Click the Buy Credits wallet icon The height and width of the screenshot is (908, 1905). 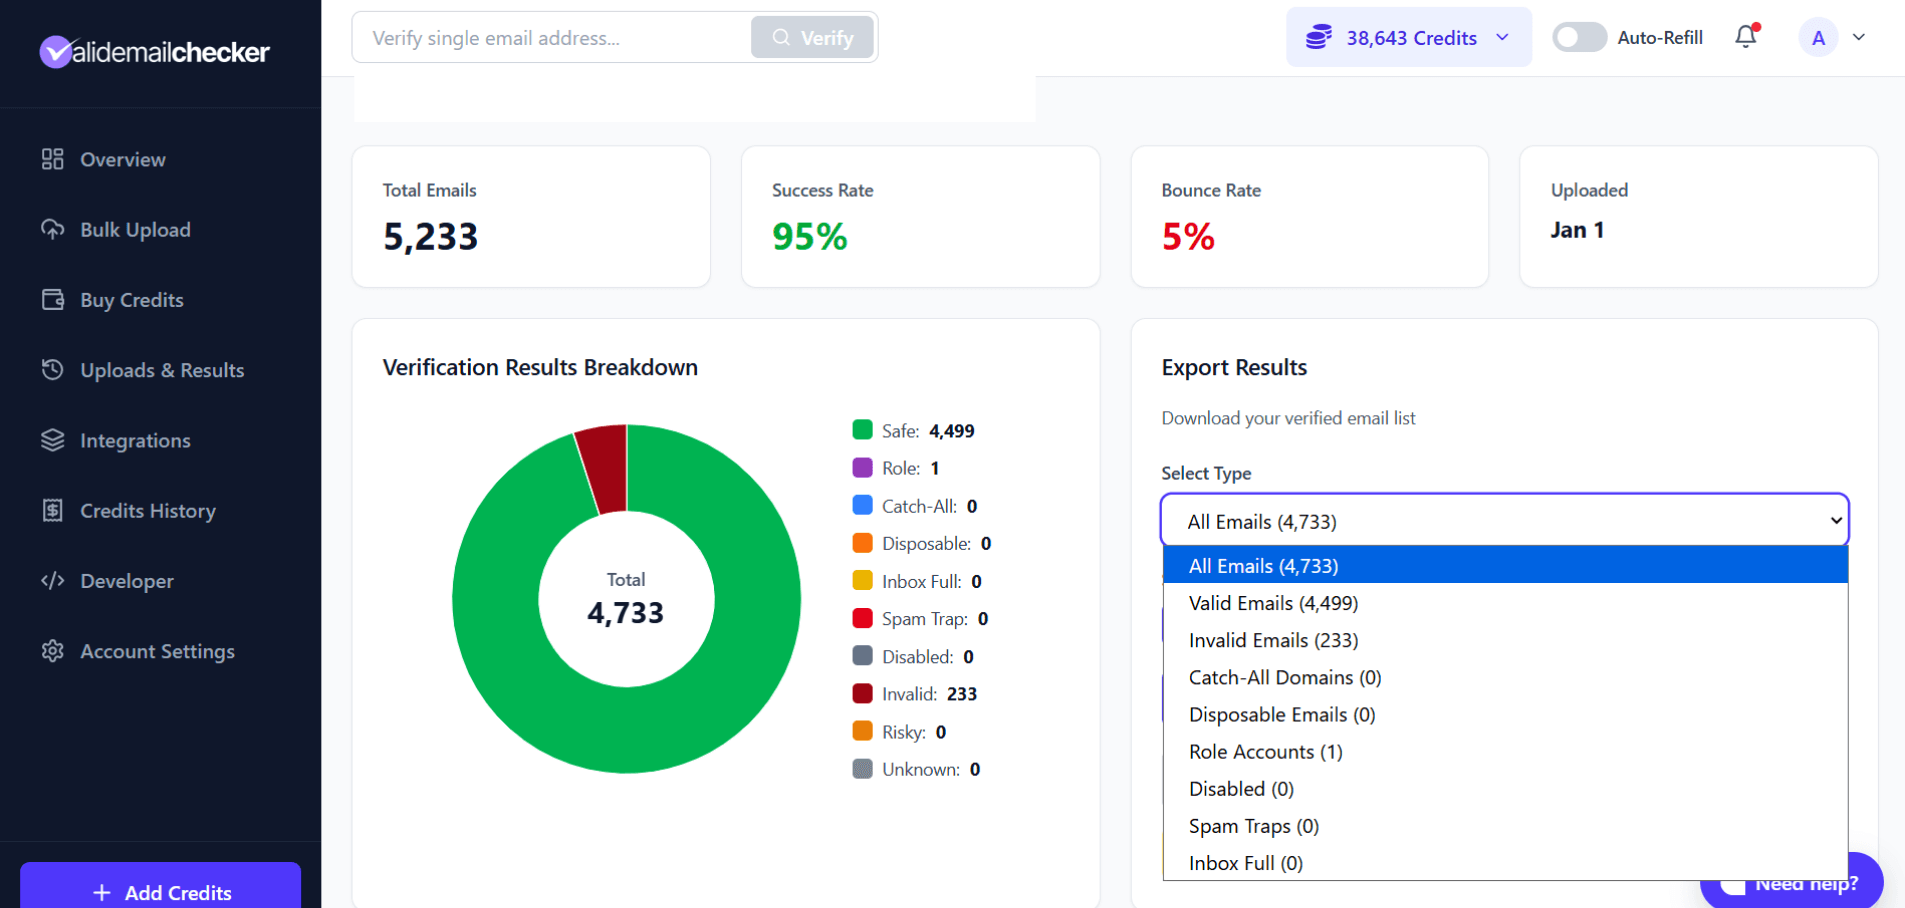pyautogui.click(x=53, y=300)
